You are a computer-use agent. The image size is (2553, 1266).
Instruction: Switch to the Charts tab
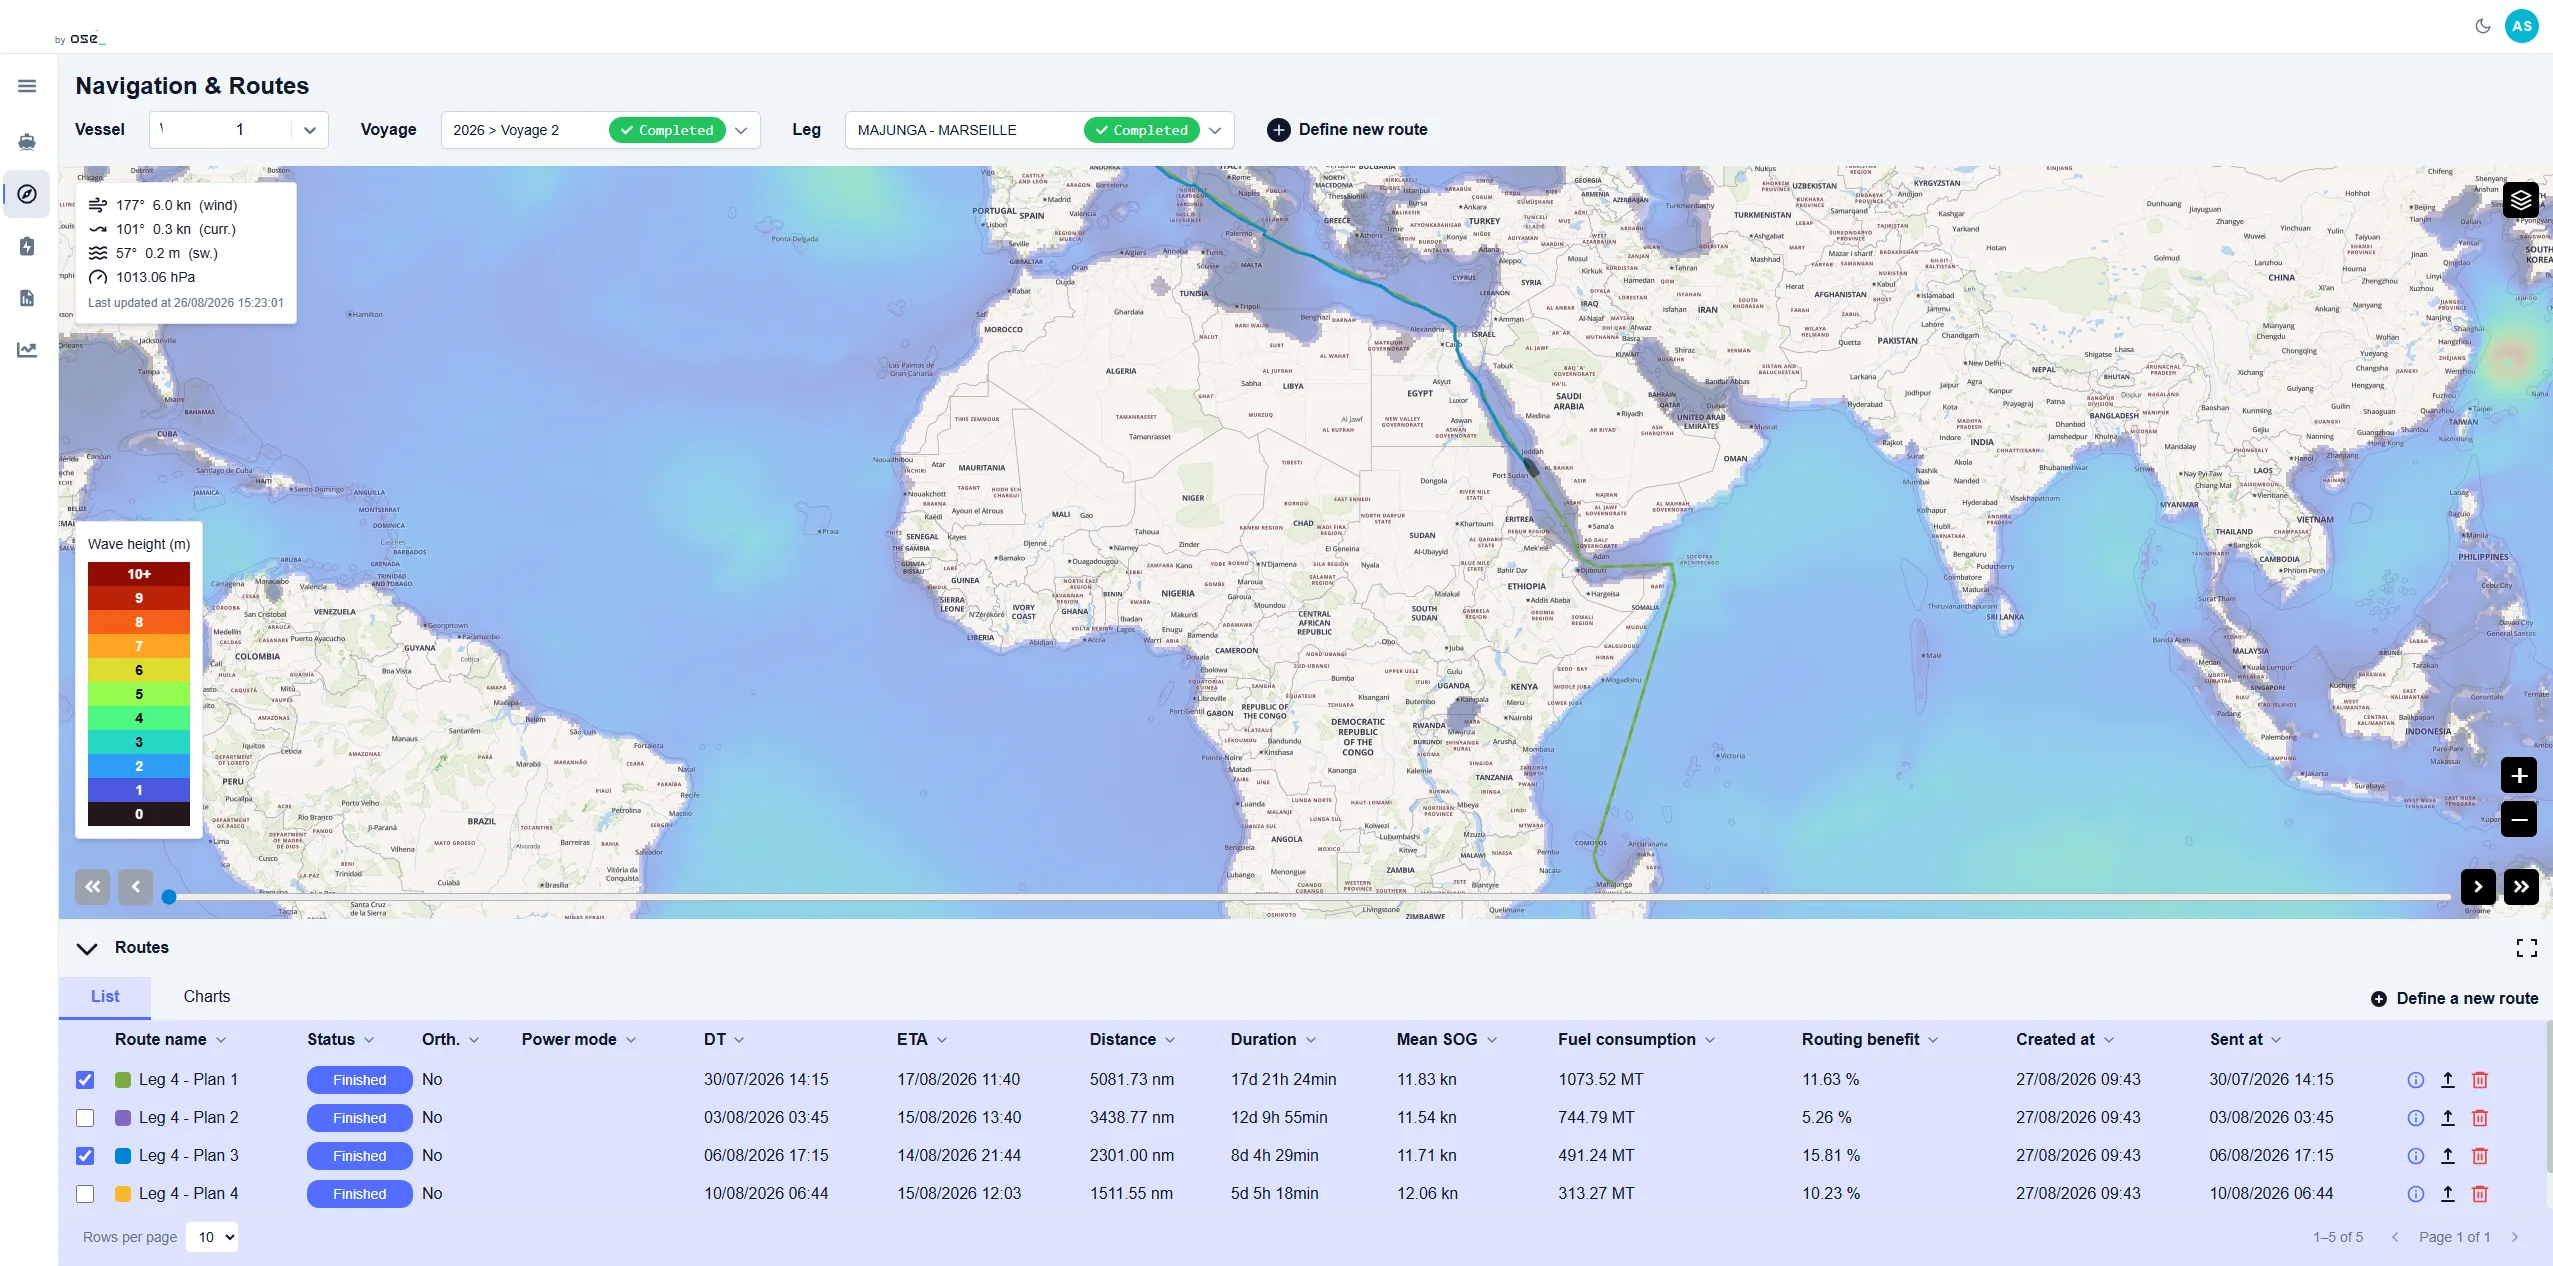click(207, 997)
